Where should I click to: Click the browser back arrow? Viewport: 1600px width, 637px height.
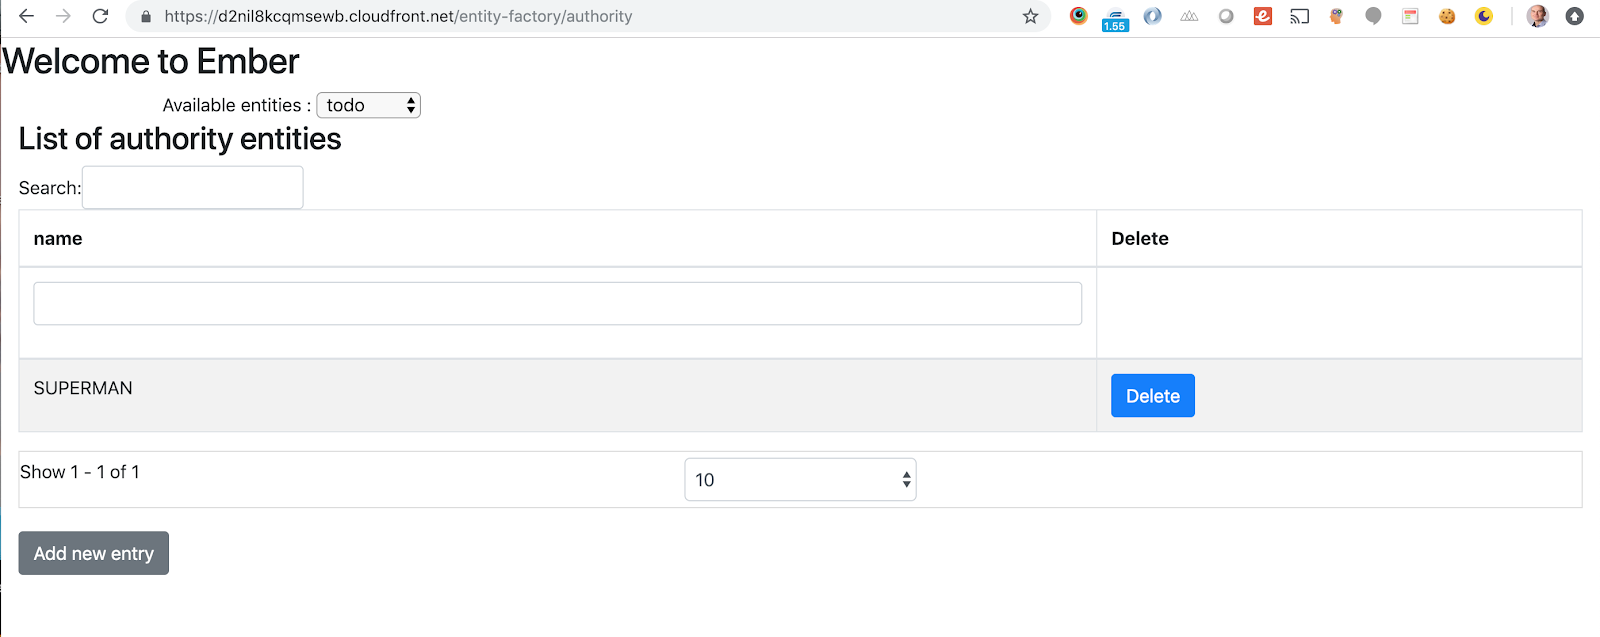[x=27, y=16]
